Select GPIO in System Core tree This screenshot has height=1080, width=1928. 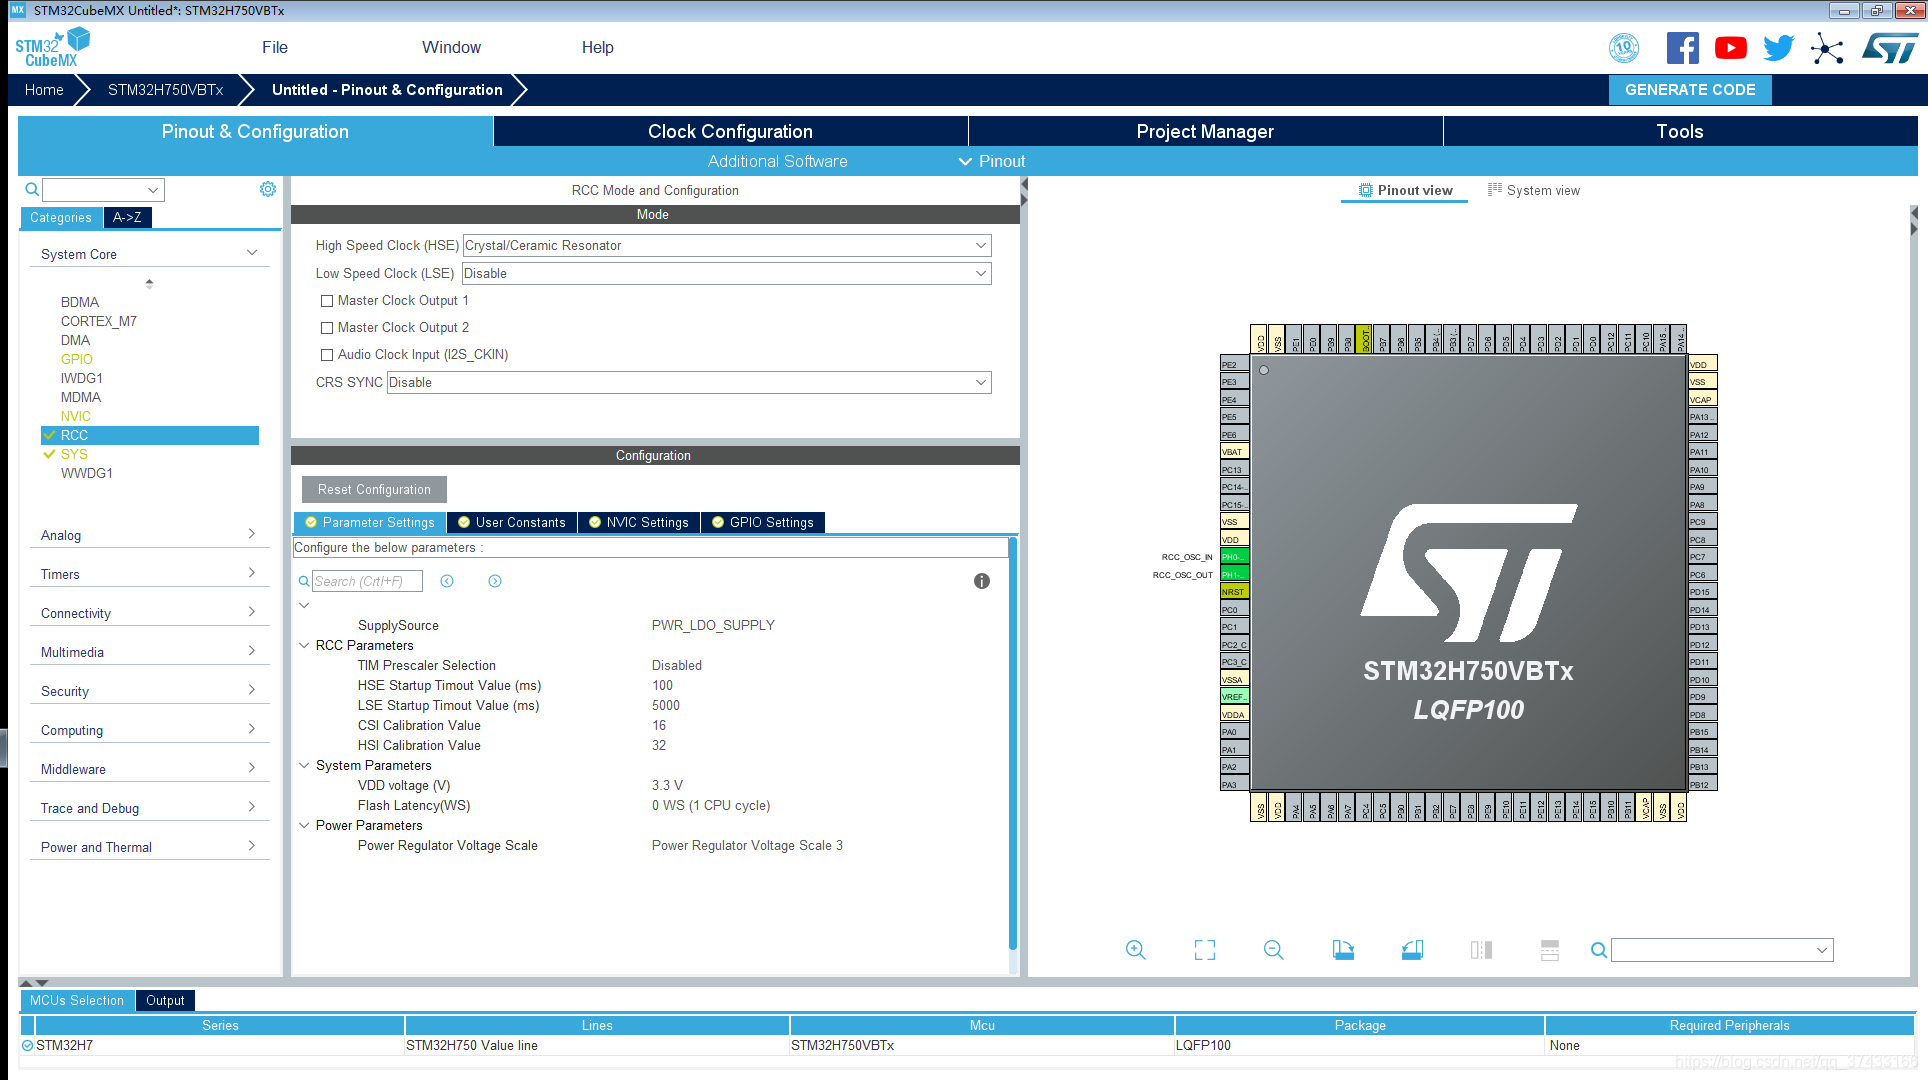tap(75, 359)
